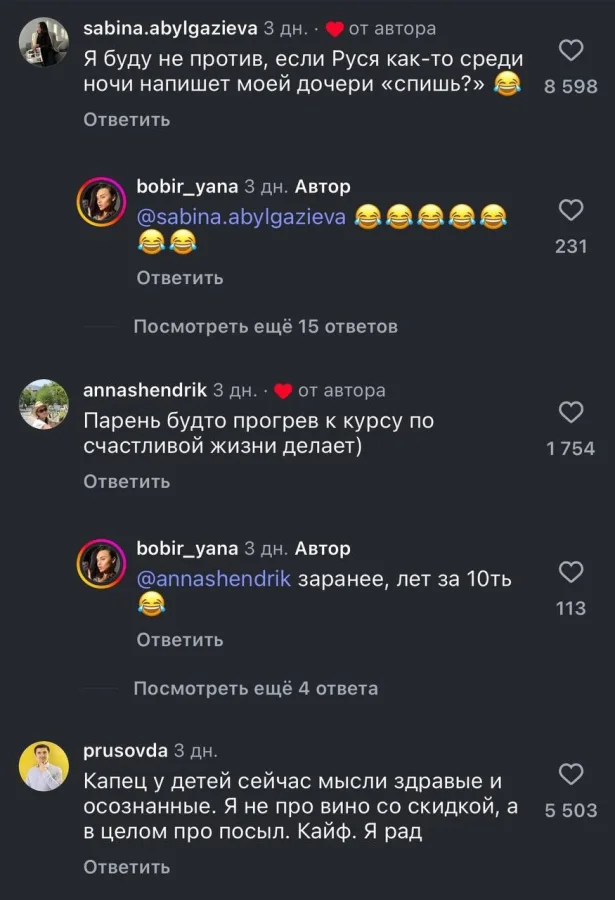Like sabina.abylgazieva's comment with the heart
615x900 pixels.
(x=570, y=51)
